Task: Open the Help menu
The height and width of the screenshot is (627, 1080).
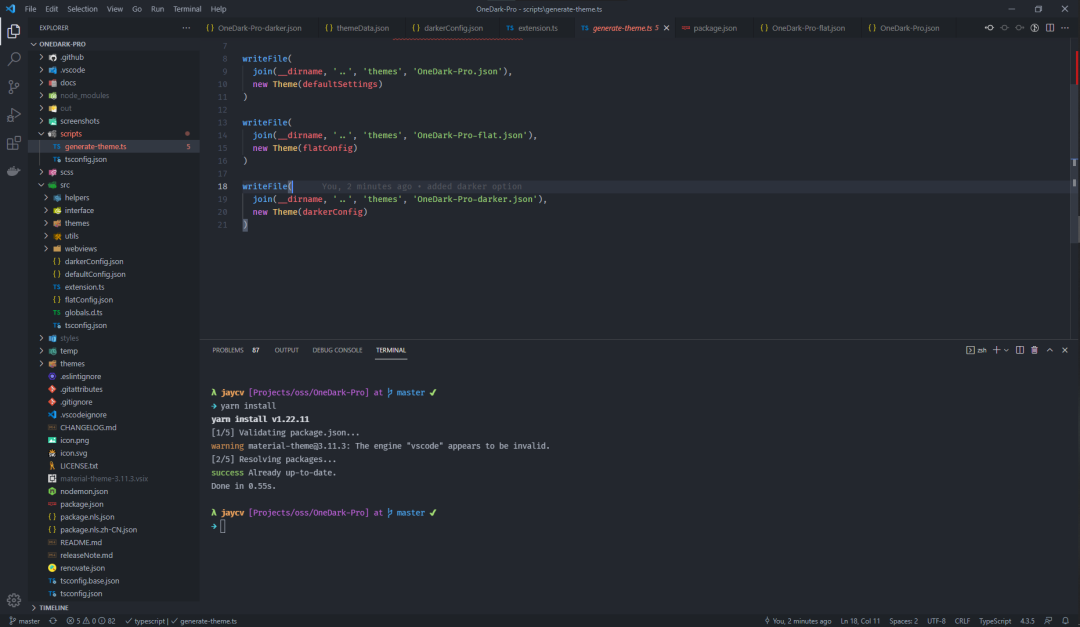Action: click(218, 9)
